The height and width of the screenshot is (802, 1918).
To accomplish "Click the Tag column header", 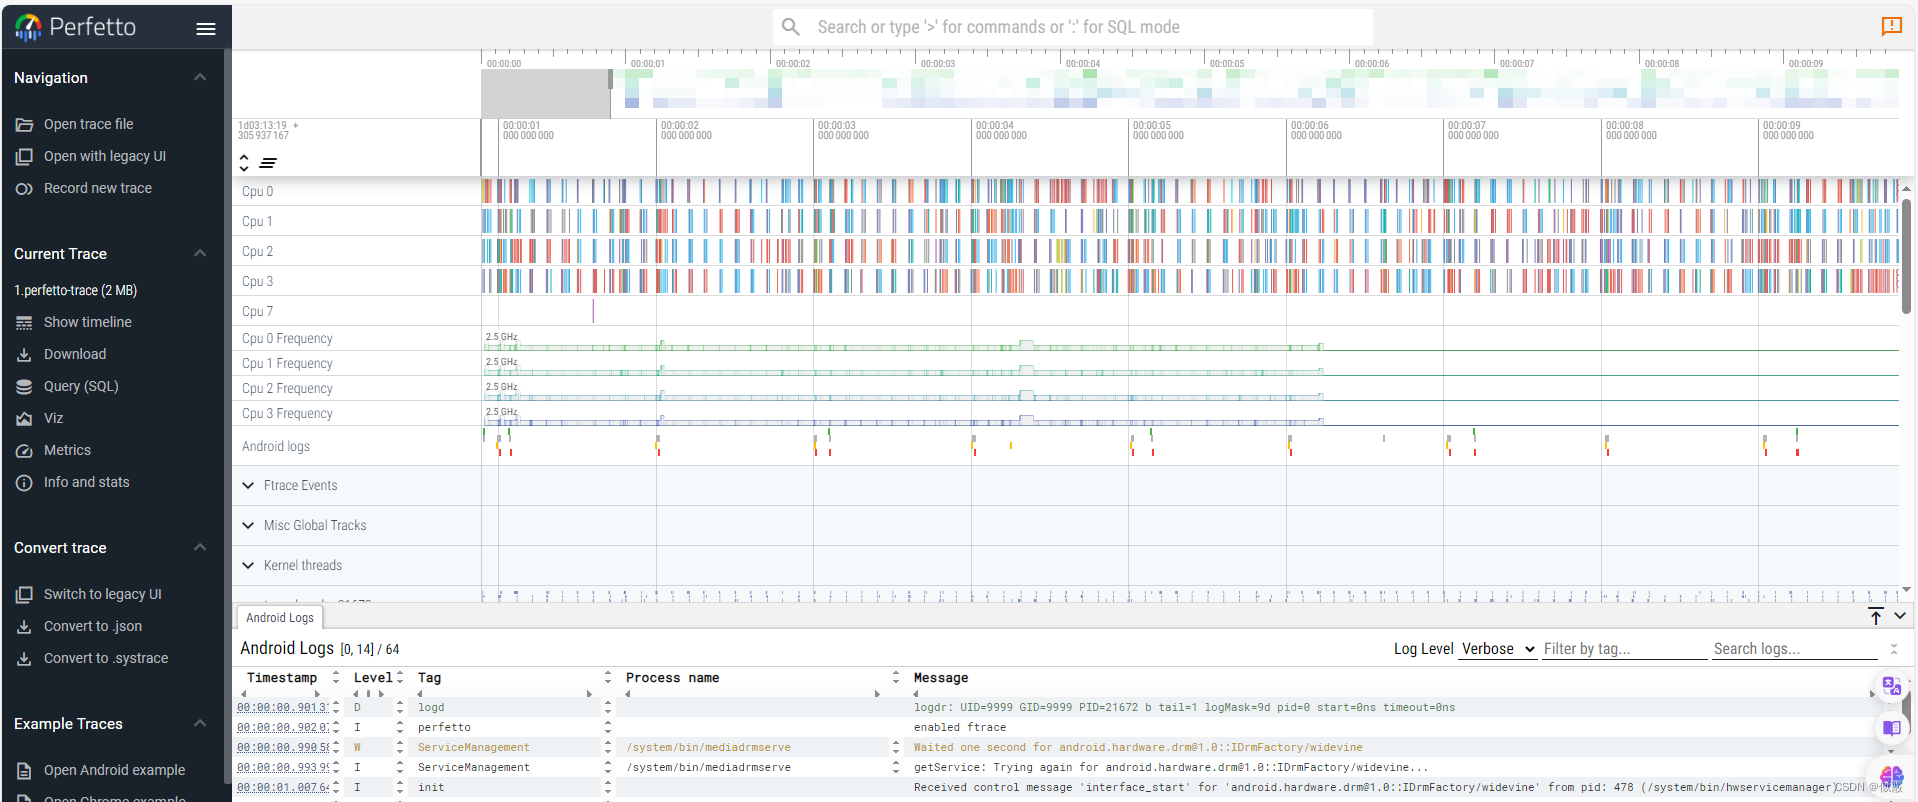I will click(x=430, y=678).
